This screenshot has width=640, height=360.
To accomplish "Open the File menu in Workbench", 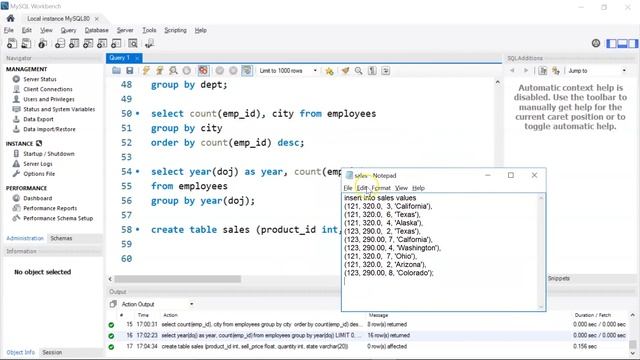I will pyautogui.click(x=9, y=30).
